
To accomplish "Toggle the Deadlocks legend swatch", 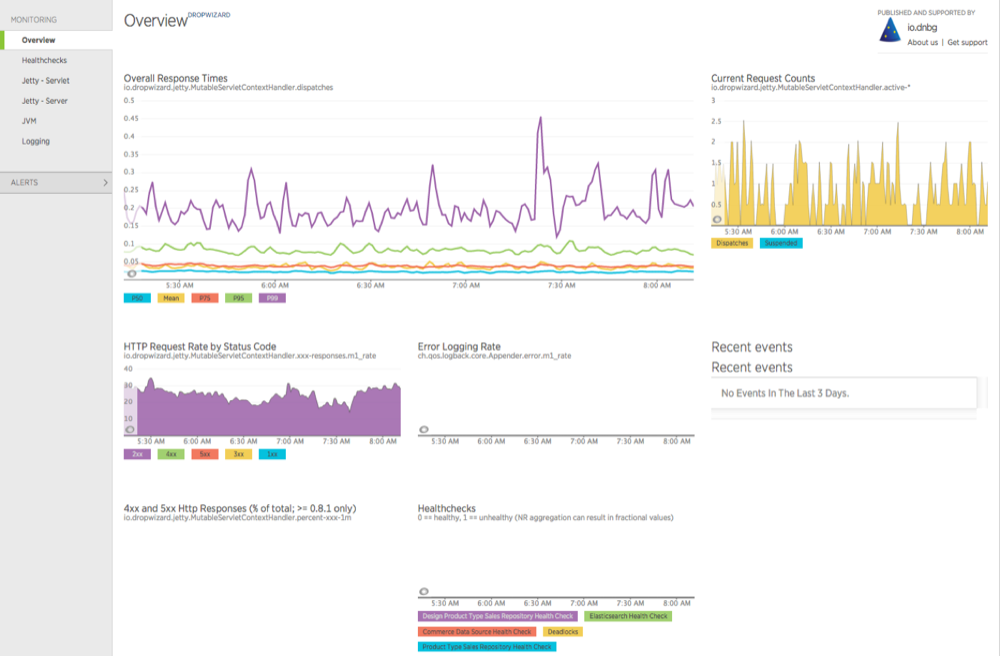I will 562,631.
